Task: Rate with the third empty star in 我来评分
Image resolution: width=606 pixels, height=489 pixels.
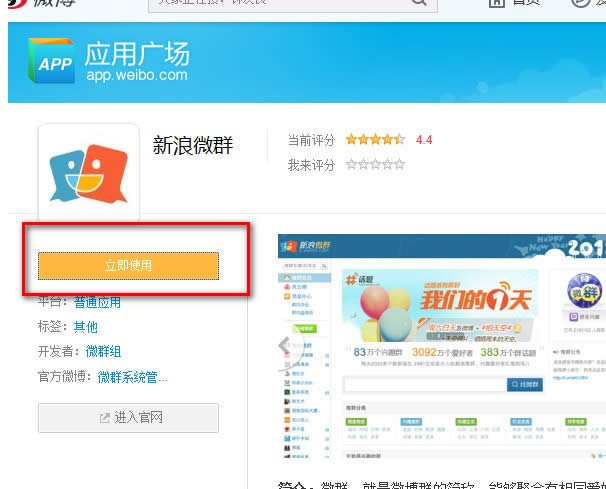Action: (x=375, y=165)
